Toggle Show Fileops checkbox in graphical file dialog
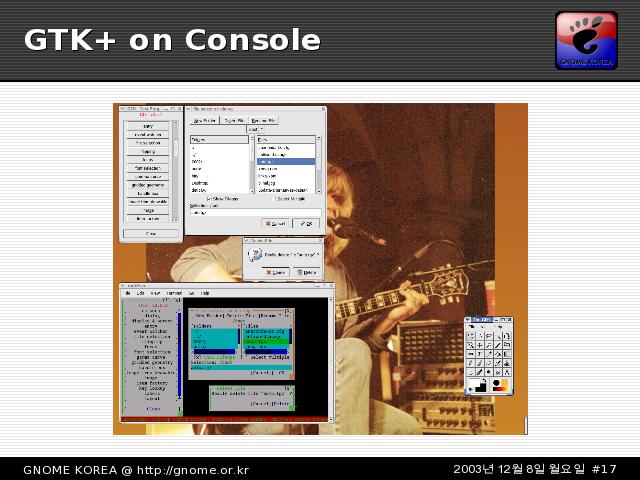Image resolution: width=640 pixels, height=480 pixels. pos(209,199)
